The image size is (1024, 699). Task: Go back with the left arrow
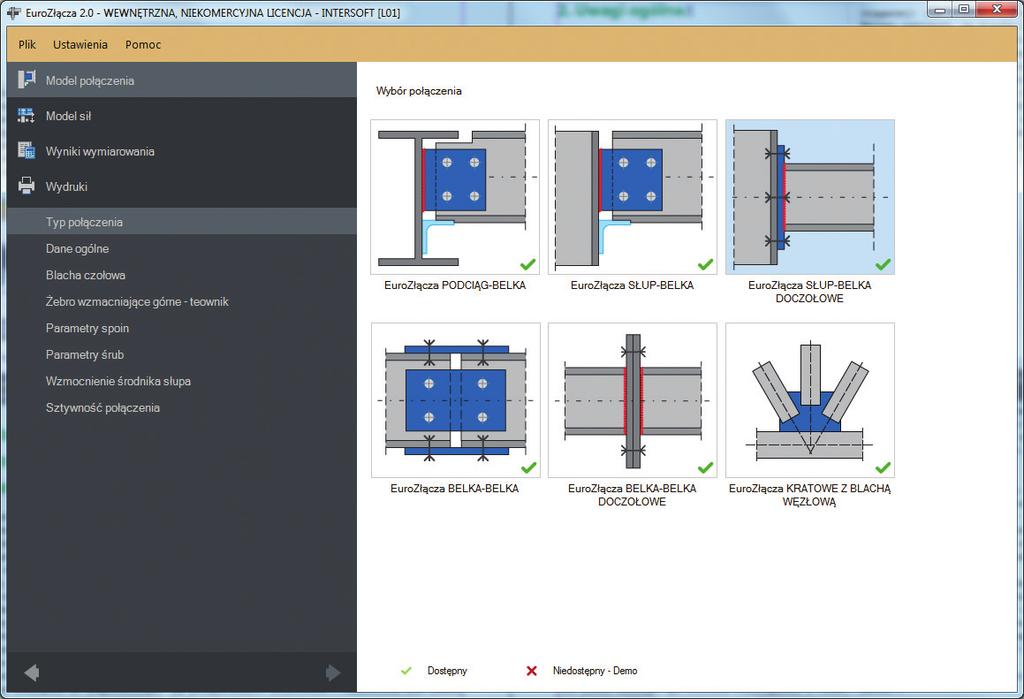pos(31,673)
